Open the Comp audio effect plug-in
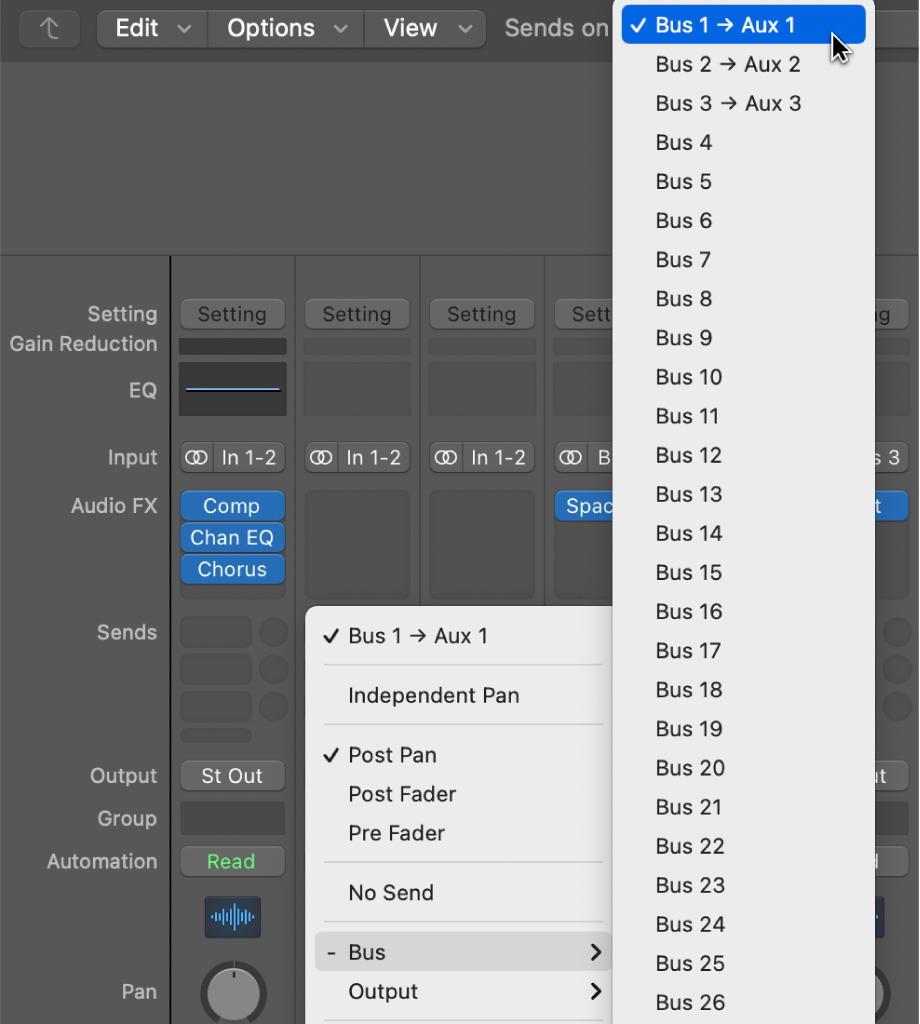Screen dimensions: 920x1024 [232, 506]
